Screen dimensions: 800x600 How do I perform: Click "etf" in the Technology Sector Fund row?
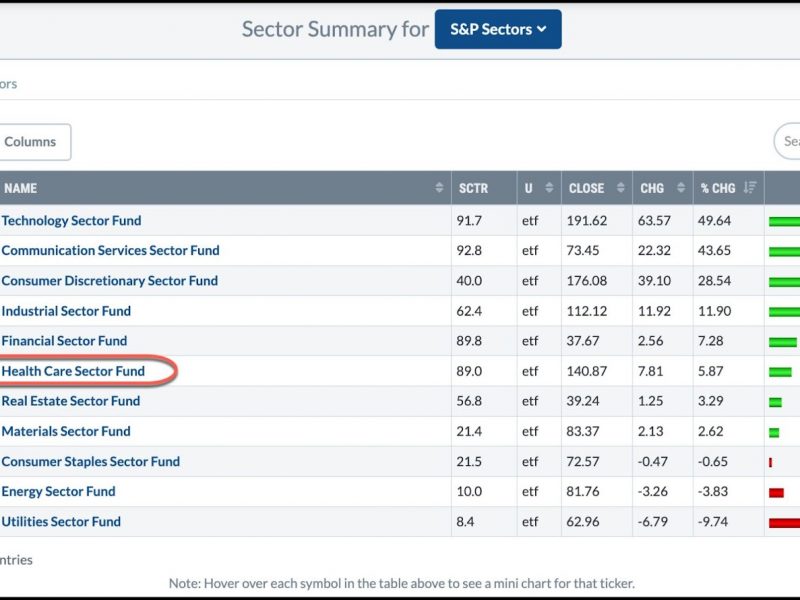pyautogui.click(x=530, y=220)
